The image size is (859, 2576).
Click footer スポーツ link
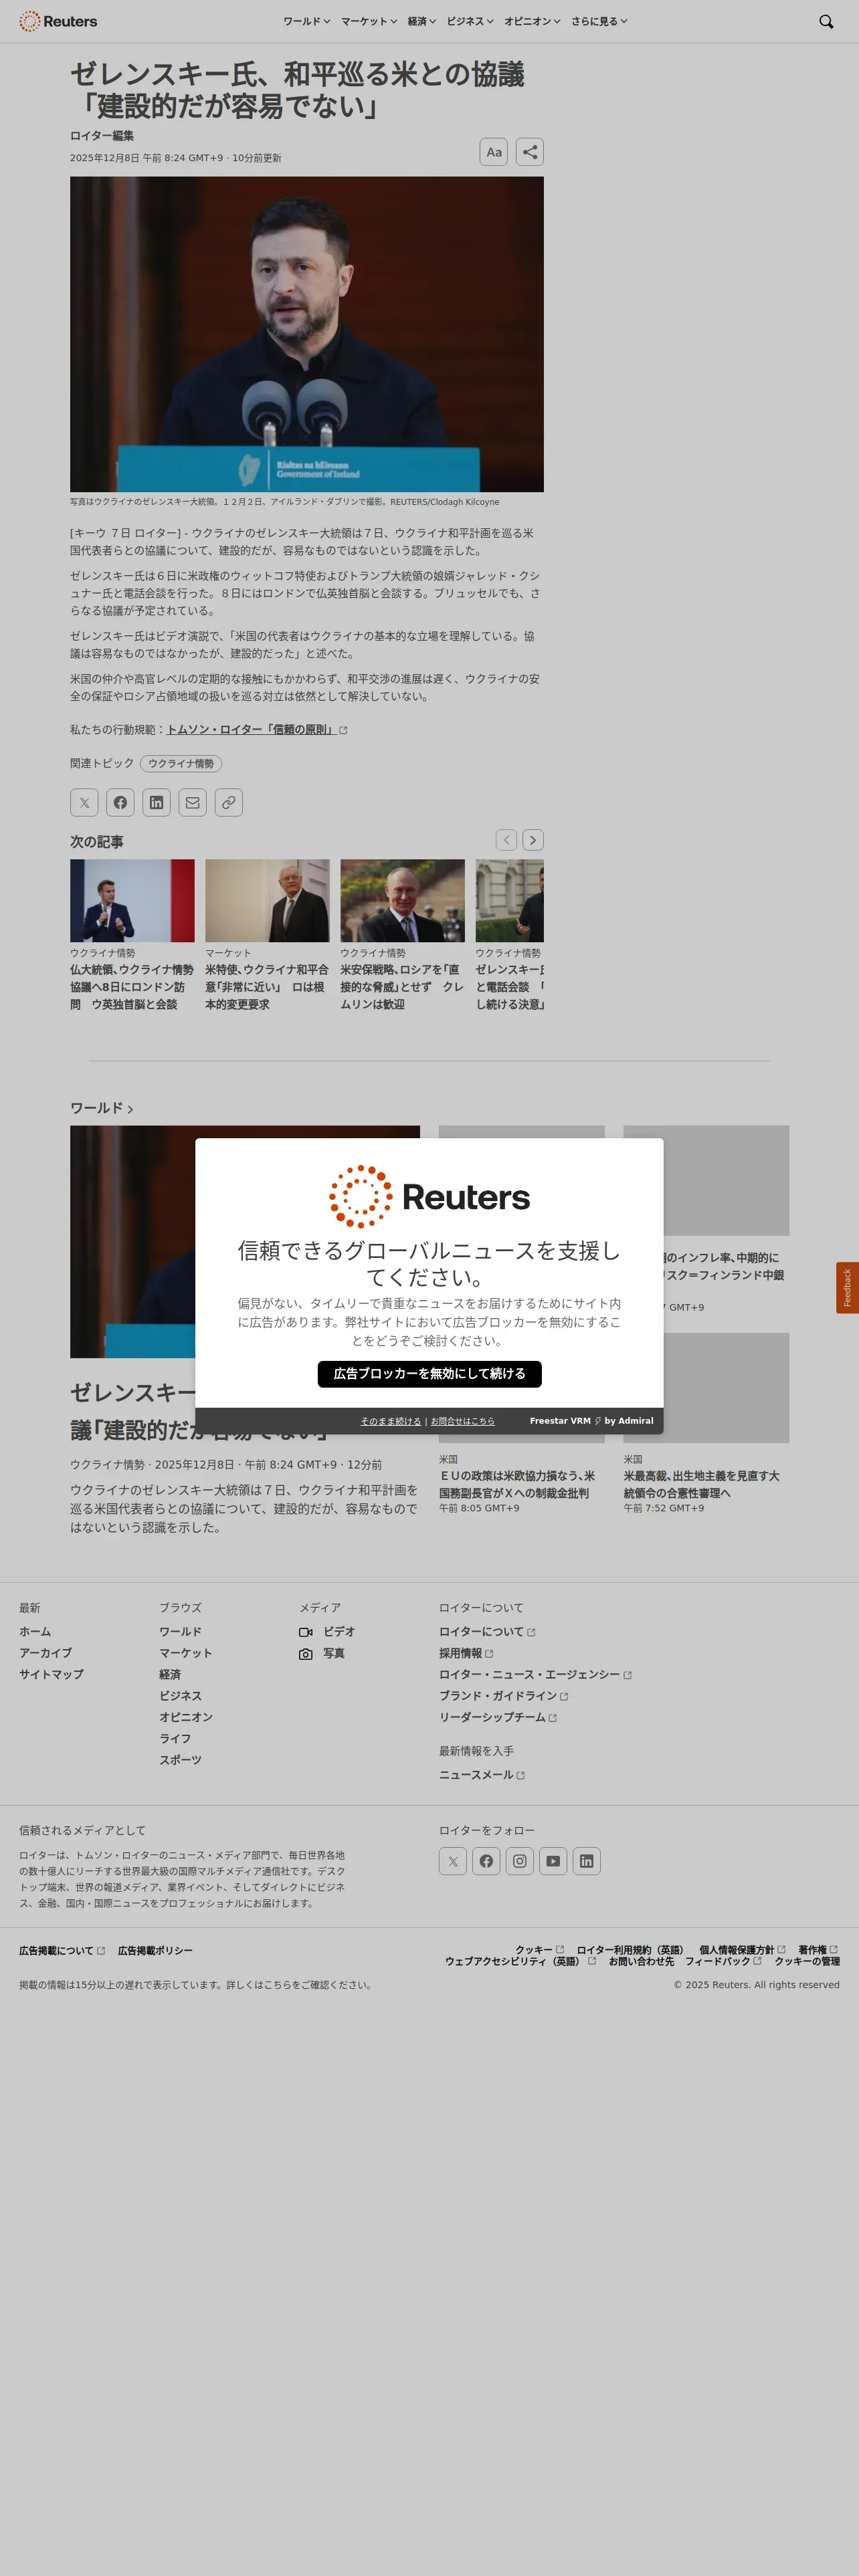click(180, 1760)
